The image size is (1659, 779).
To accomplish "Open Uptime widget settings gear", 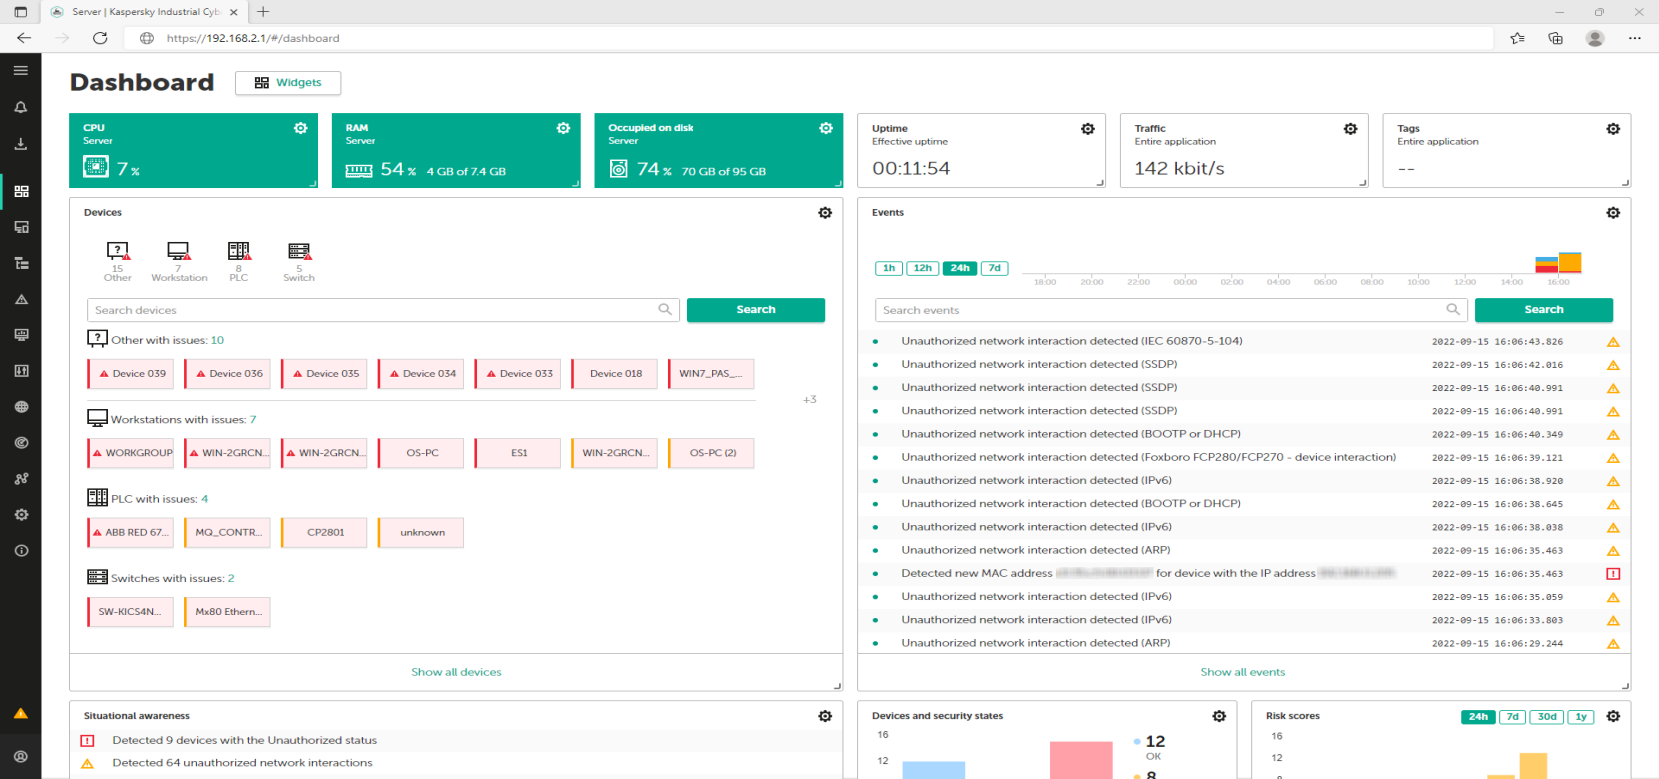I will [x=1088, y=129].
